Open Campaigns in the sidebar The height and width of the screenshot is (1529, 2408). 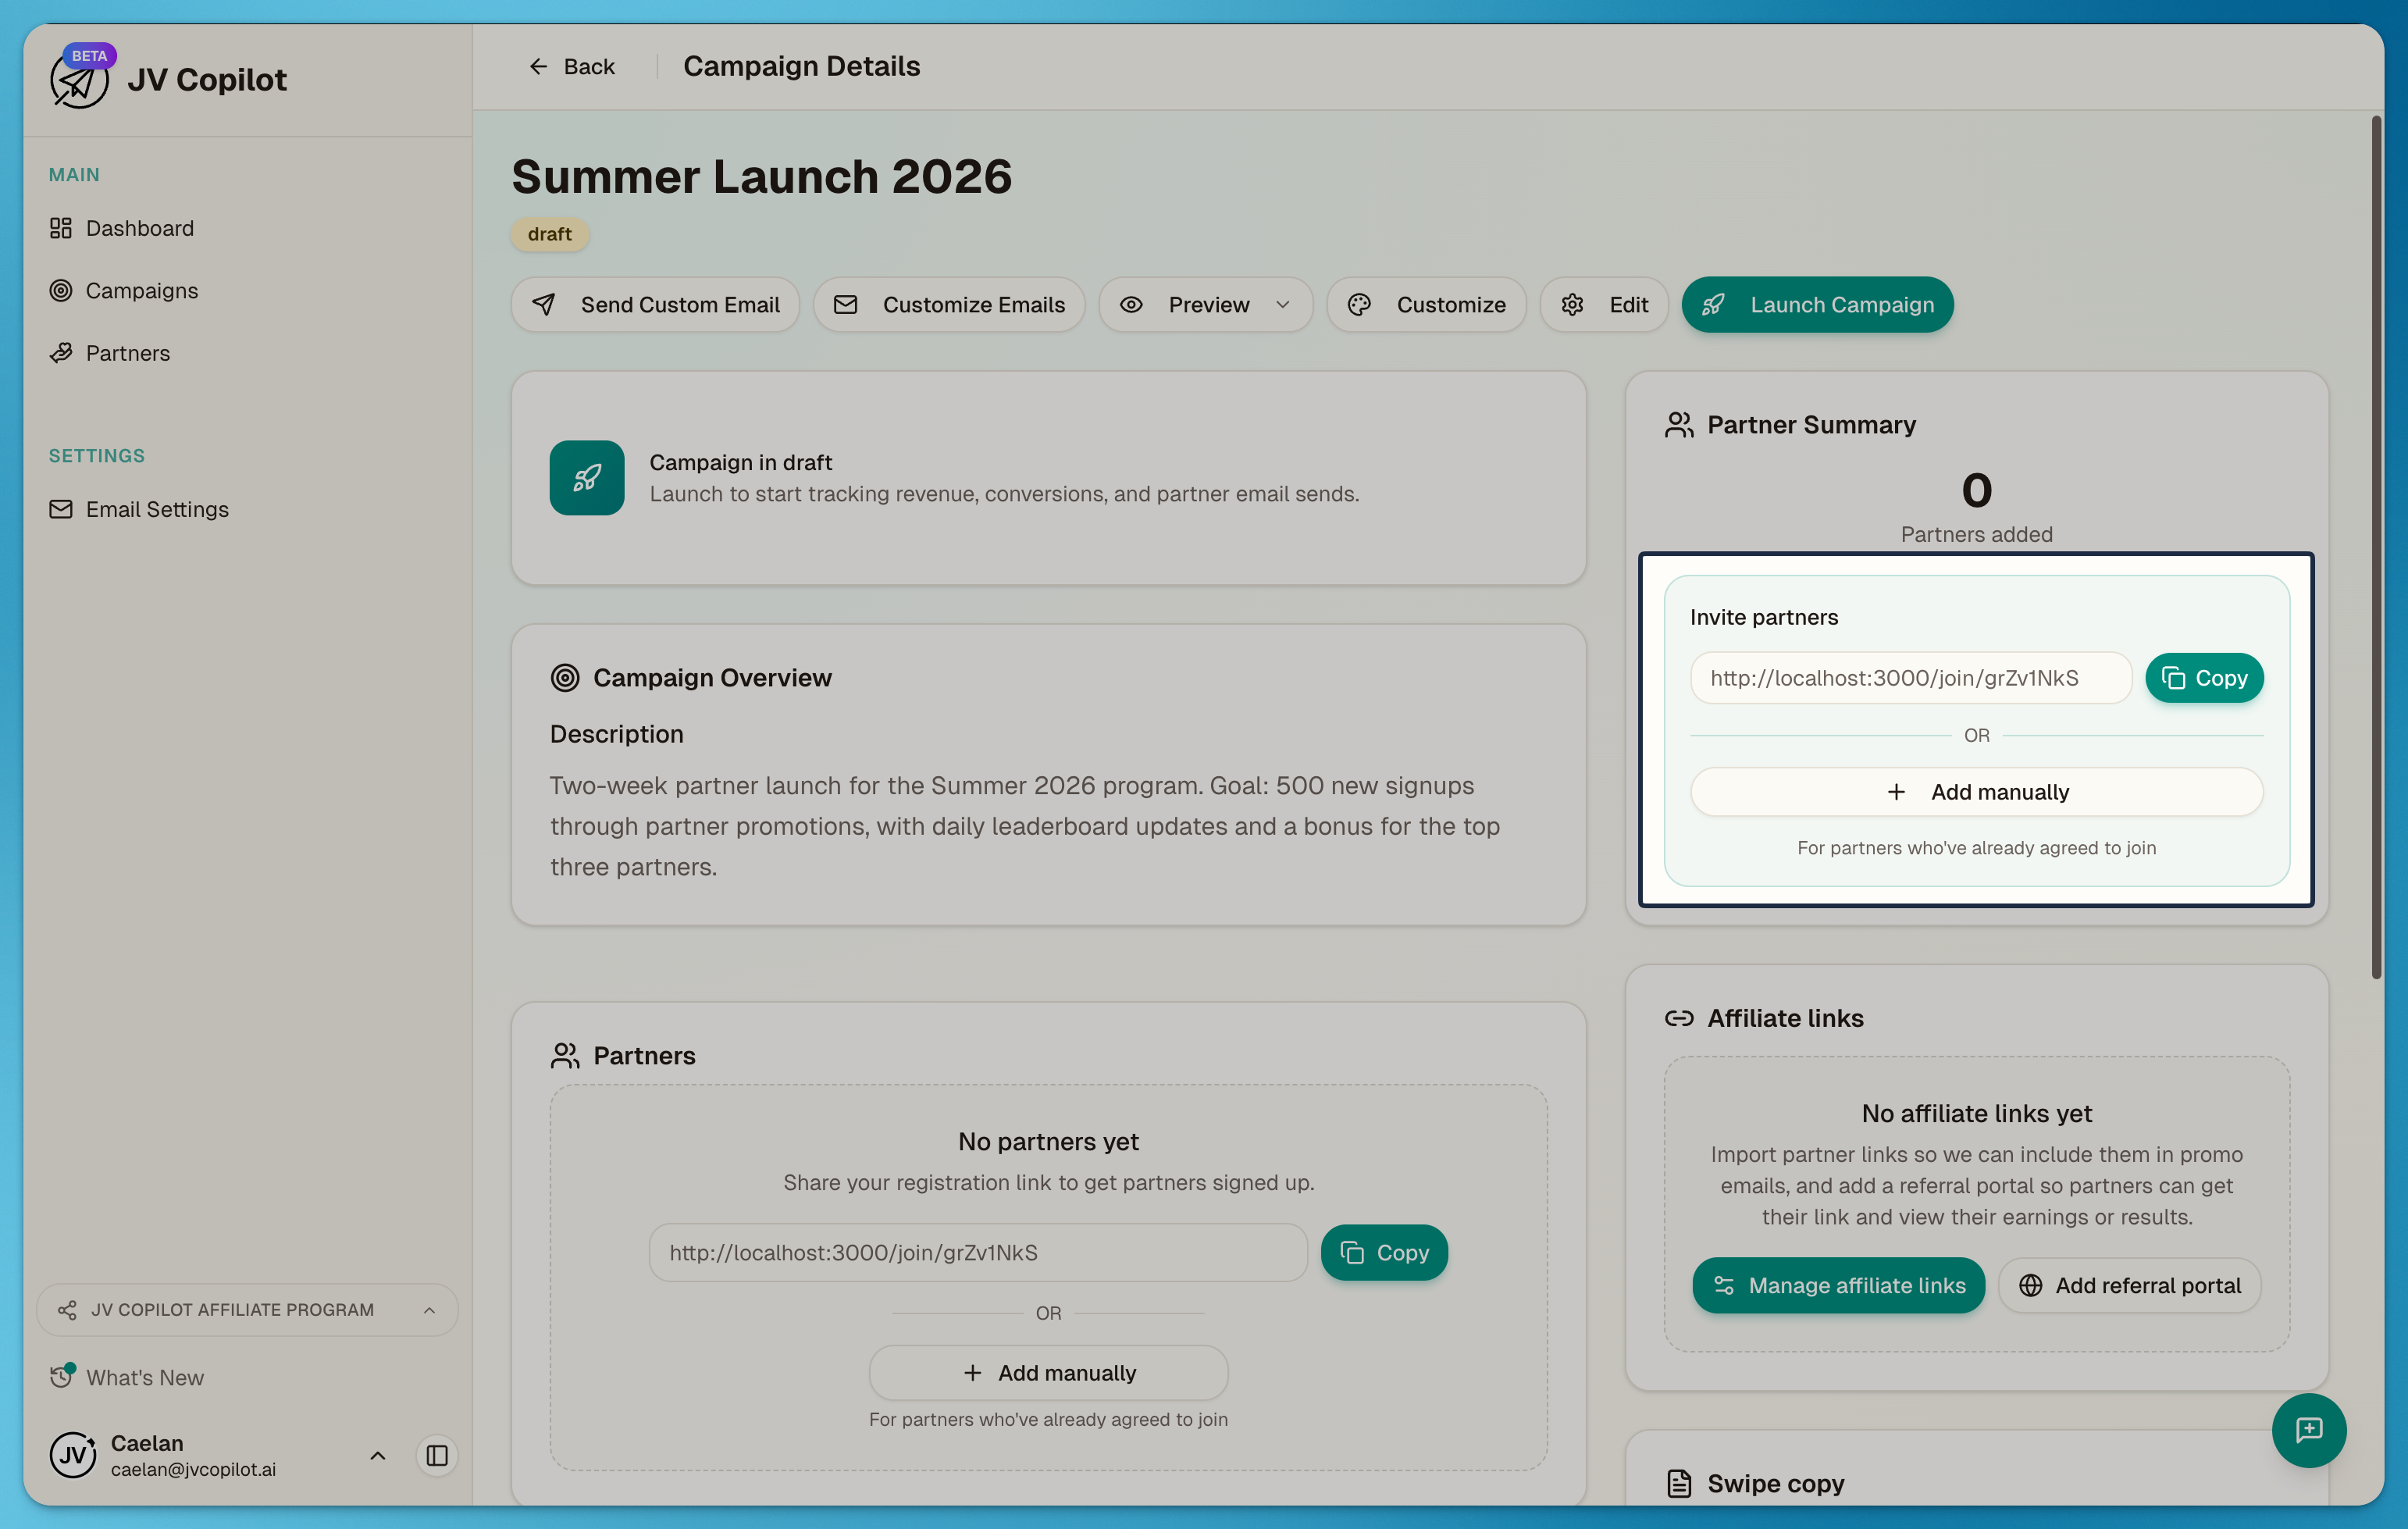[x=124, y=290]
